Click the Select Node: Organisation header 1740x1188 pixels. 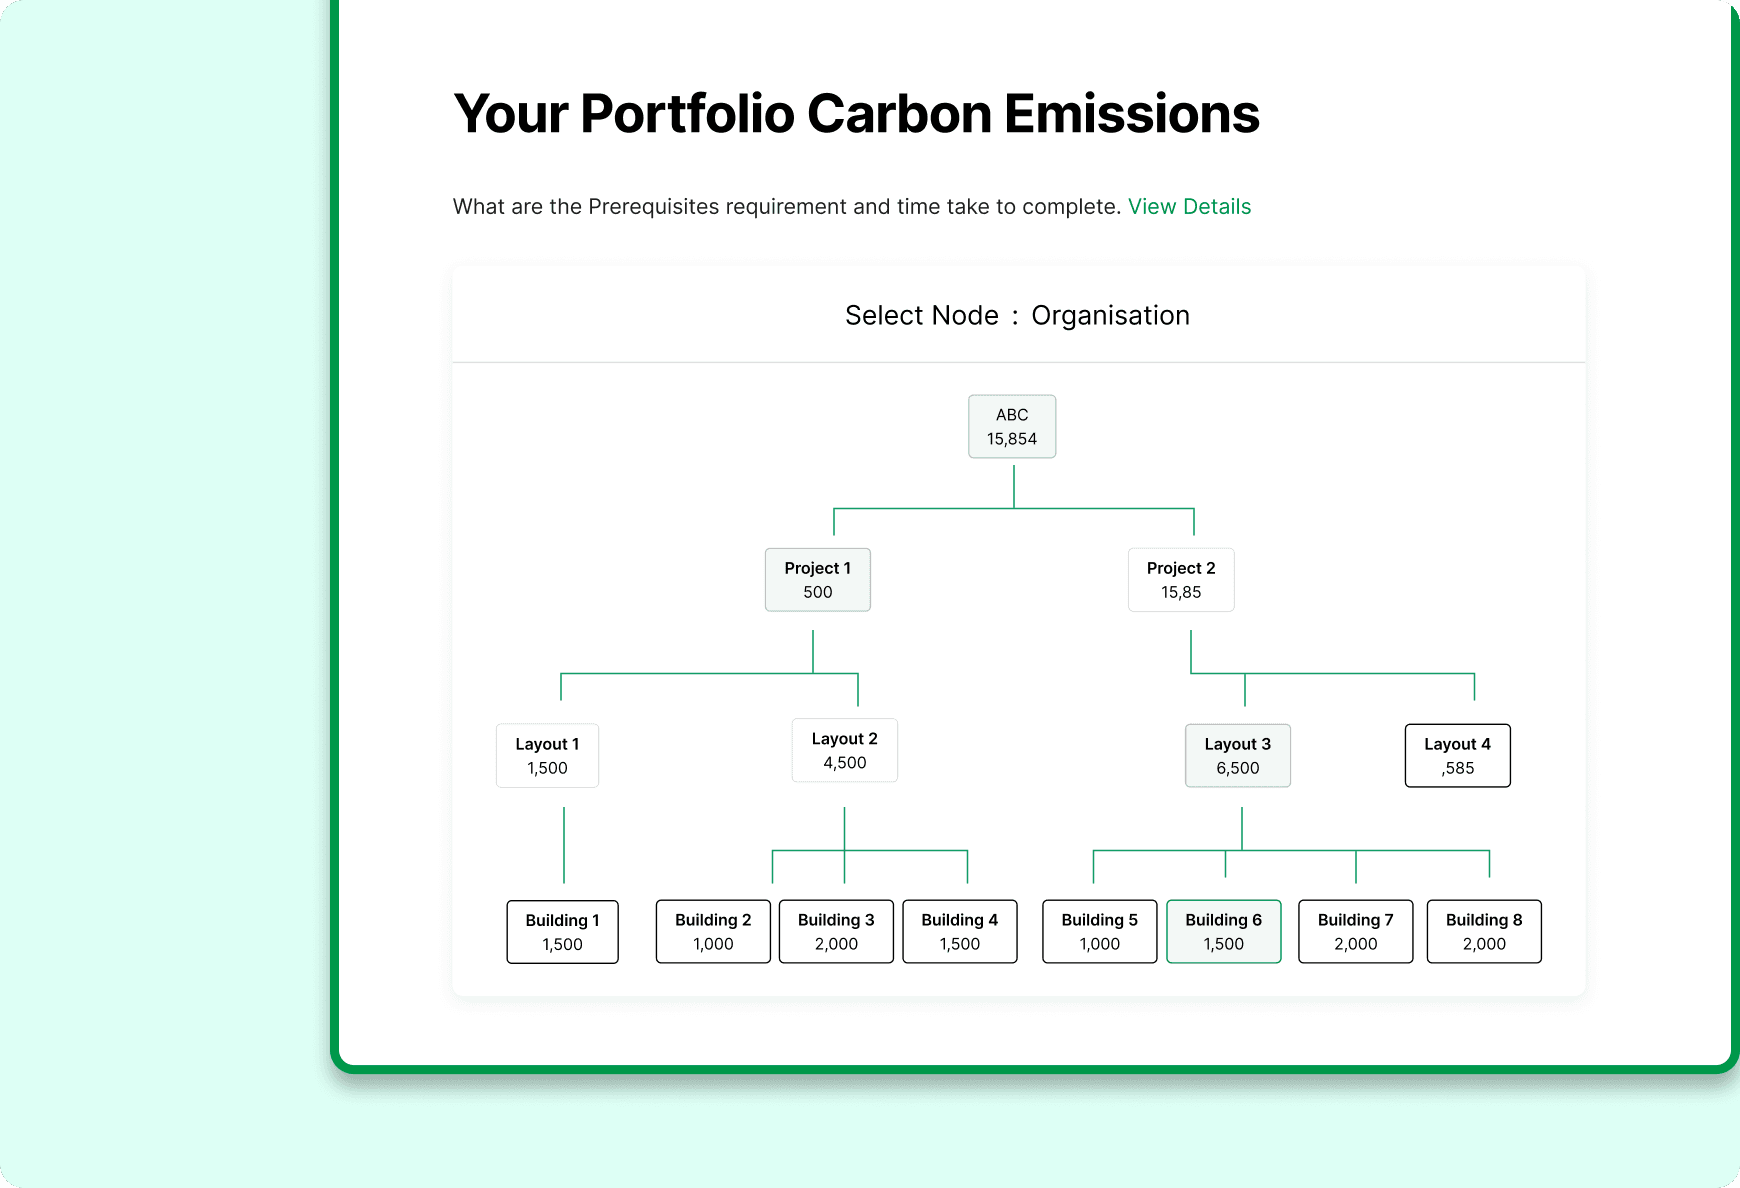tap(1016, 314)
